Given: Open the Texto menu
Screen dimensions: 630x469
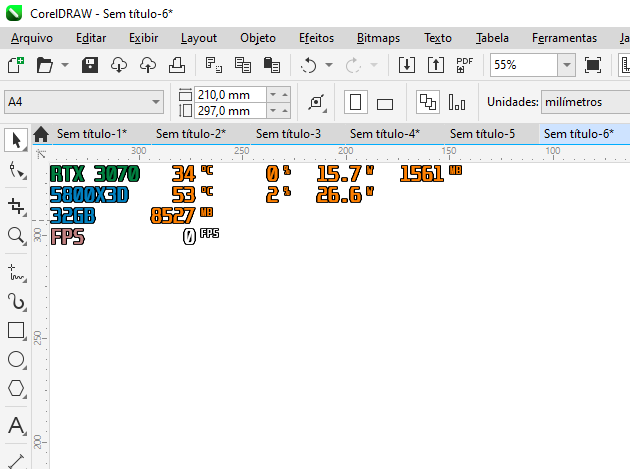Looking at the screenshot, I should pos(438,38).
